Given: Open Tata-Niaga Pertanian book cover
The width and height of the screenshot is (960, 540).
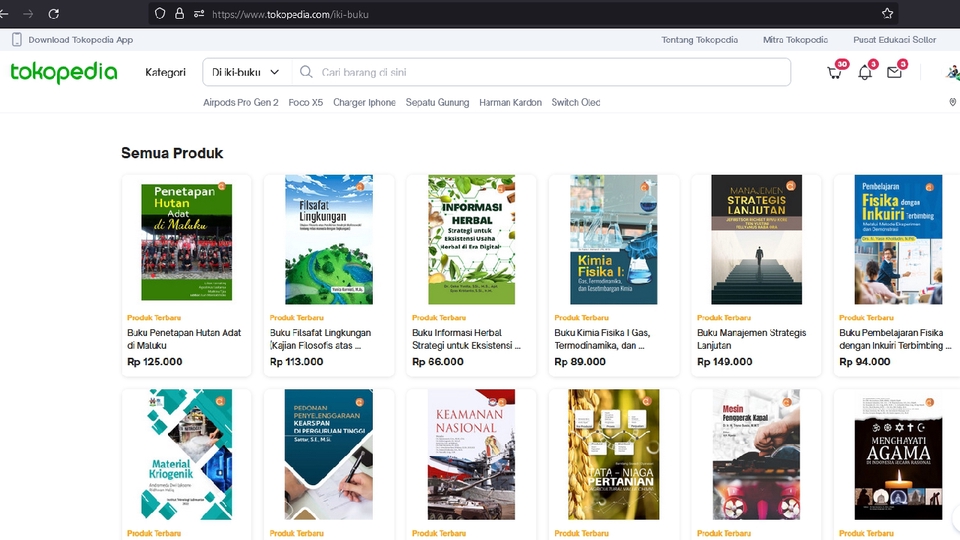Looking at the screenshot, I should point(613,454).
